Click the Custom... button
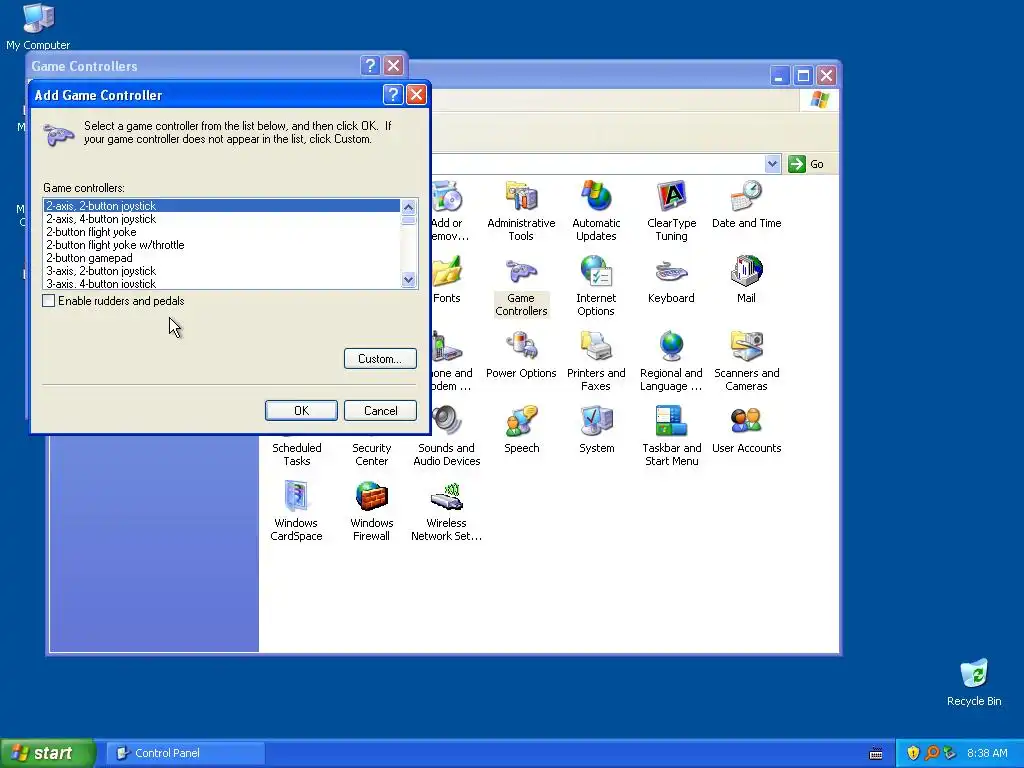The image size is (1024, 768). (380, 359)
